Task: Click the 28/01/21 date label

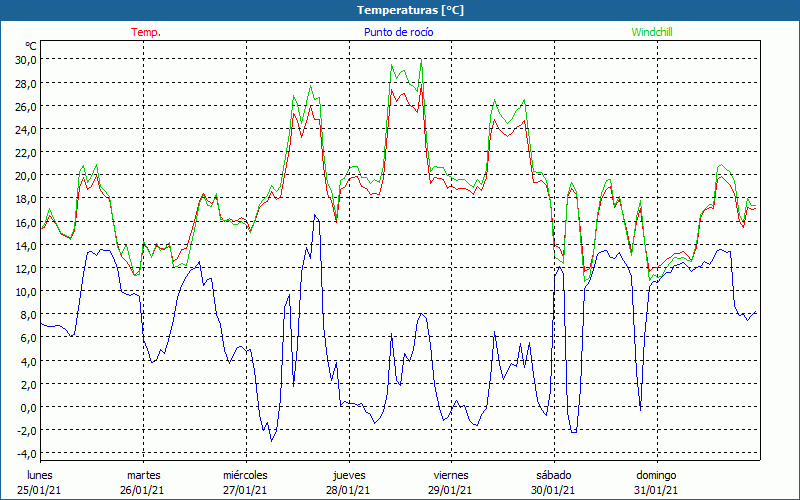Action: 348,490
